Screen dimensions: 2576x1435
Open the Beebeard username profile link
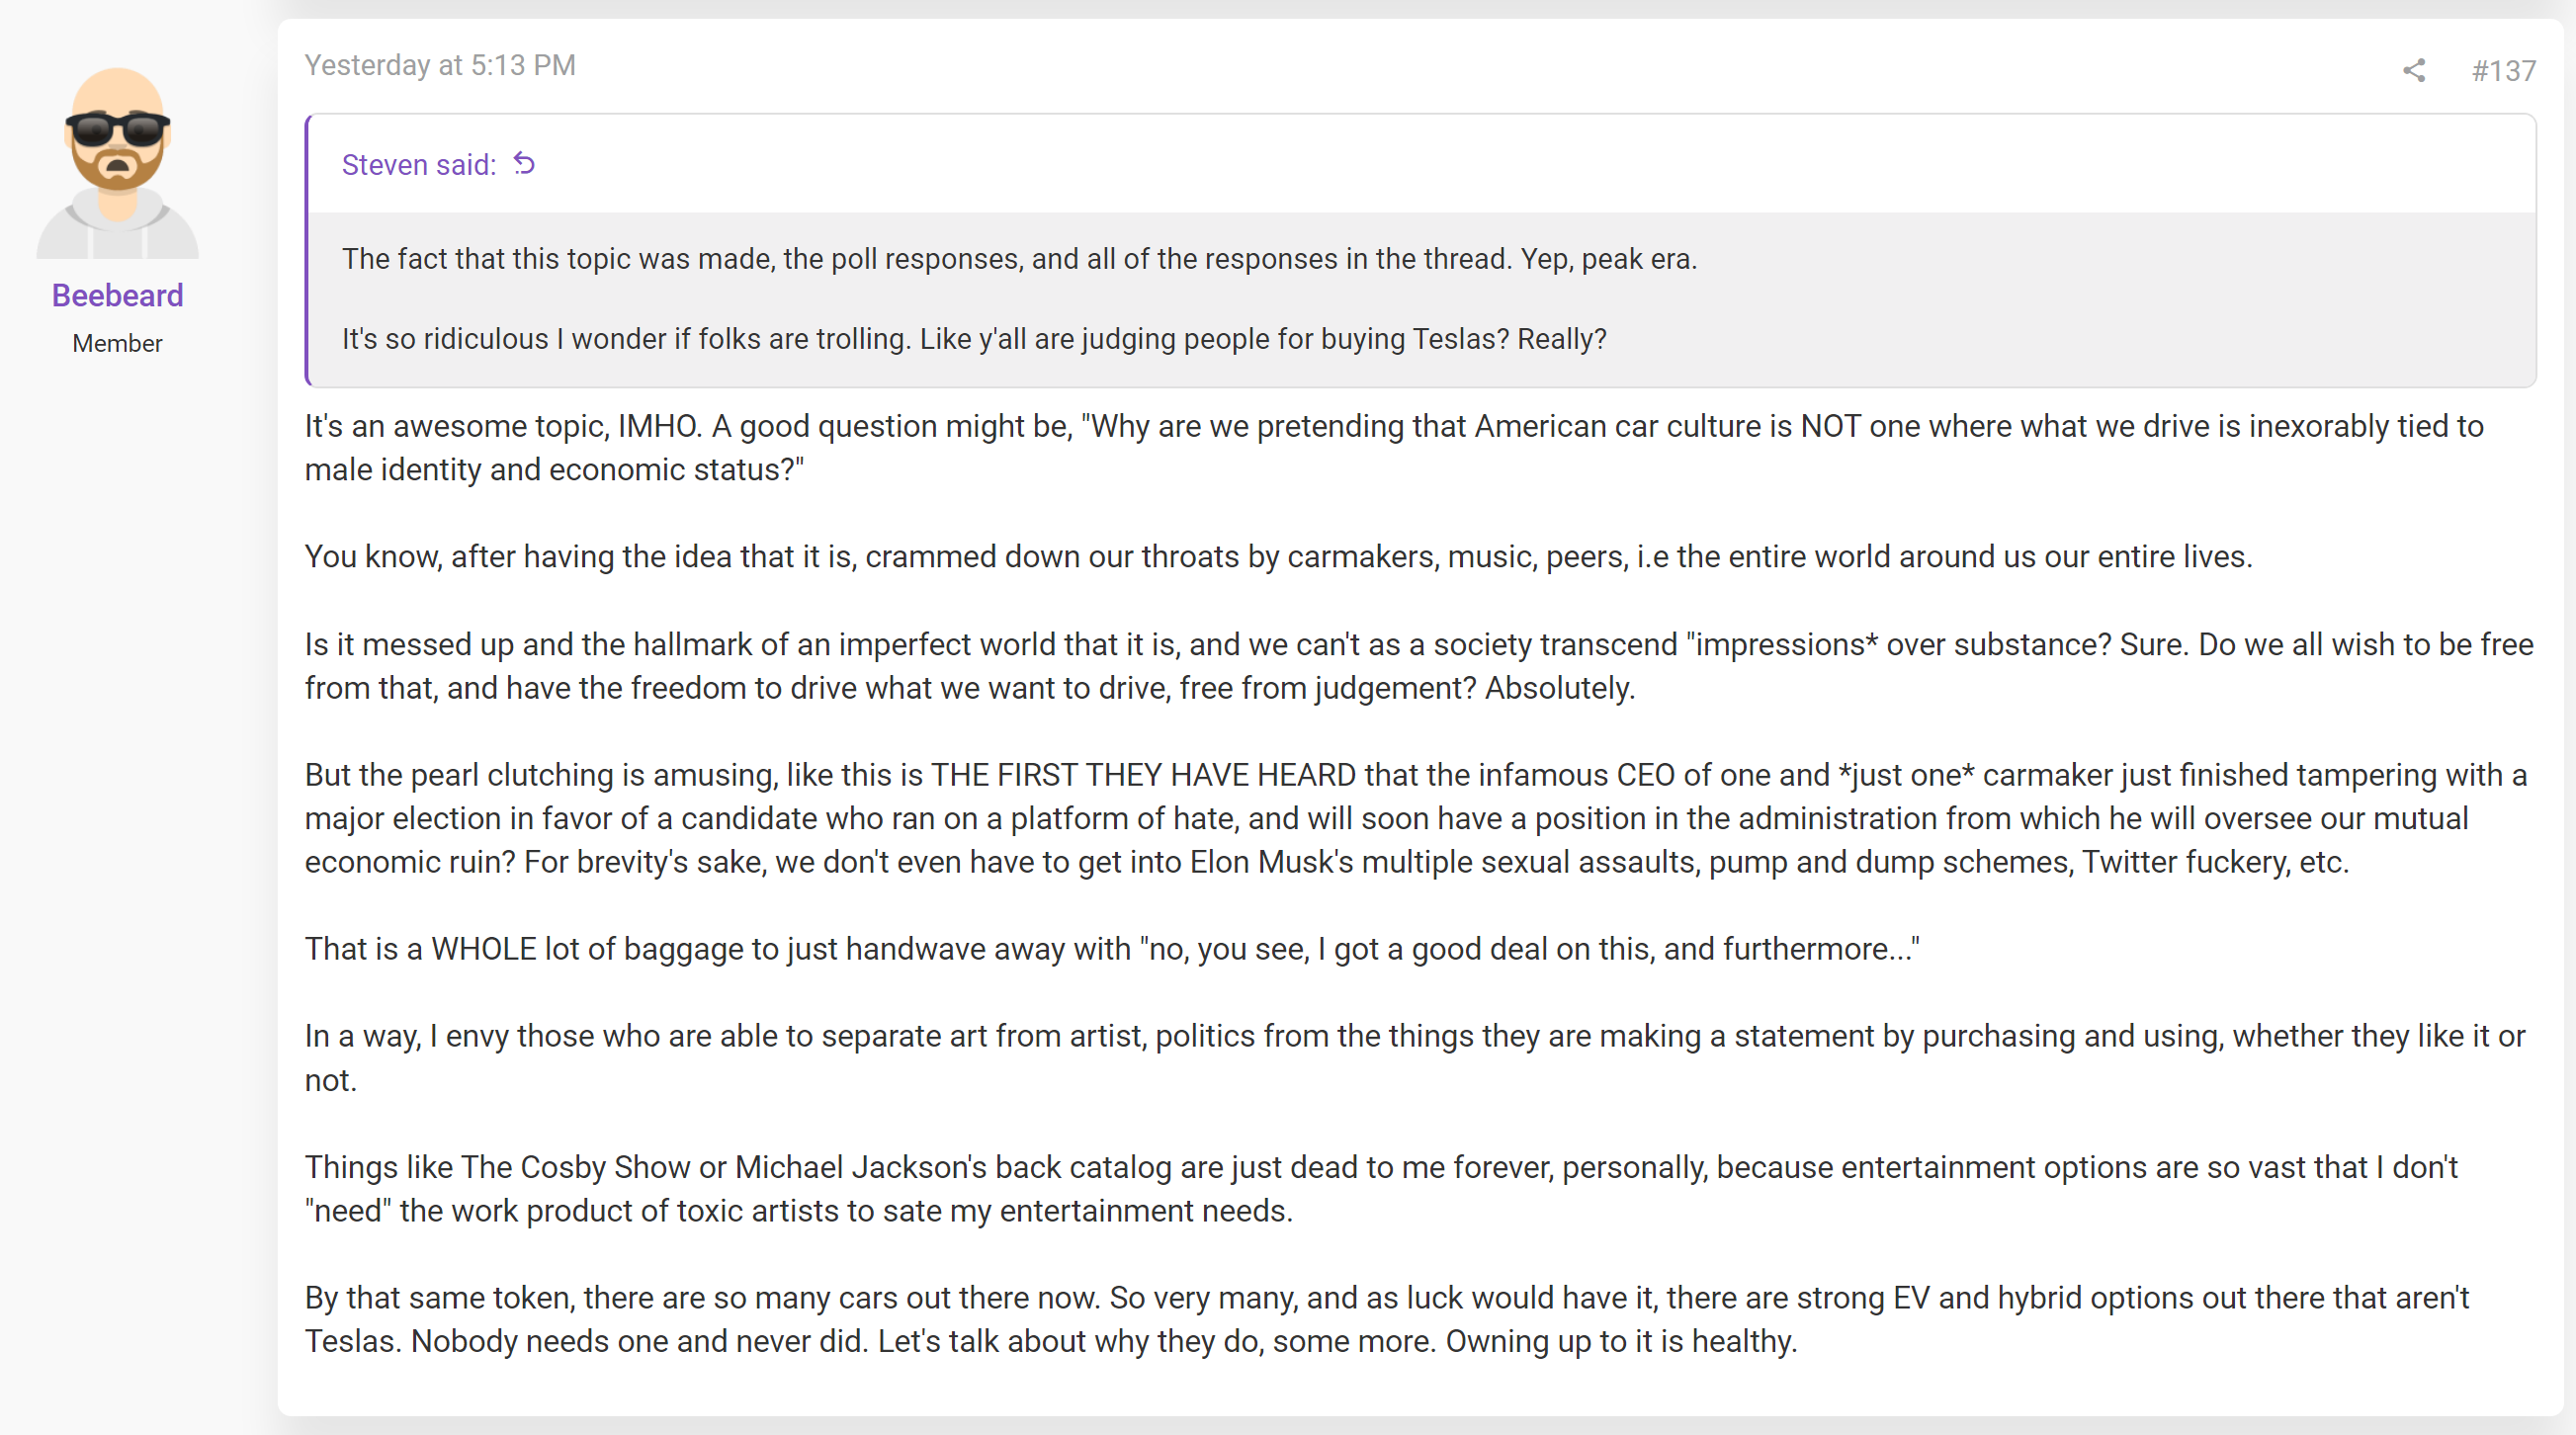117,295
